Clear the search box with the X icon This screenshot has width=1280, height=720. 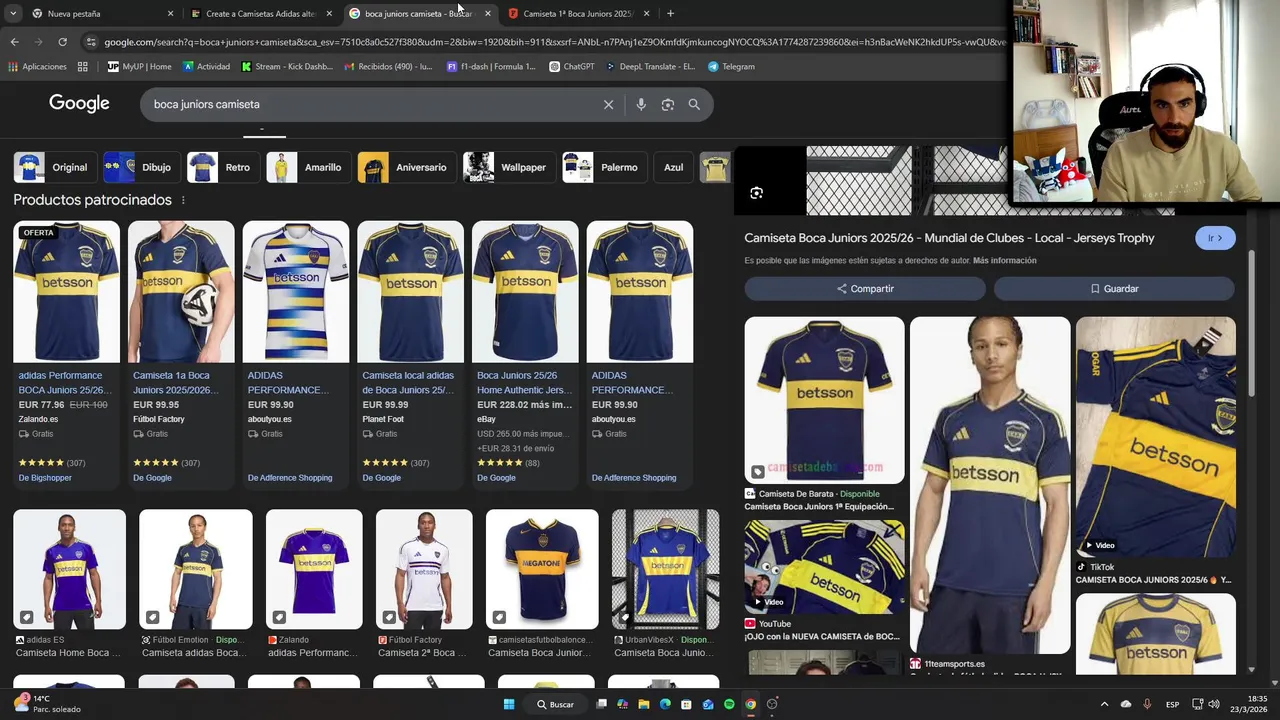608,104
